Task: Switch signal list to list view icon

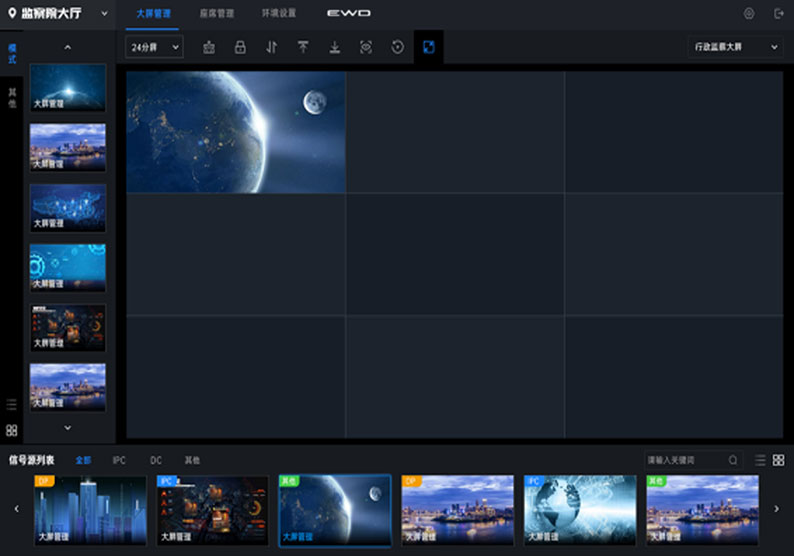Action: (760, 460)
